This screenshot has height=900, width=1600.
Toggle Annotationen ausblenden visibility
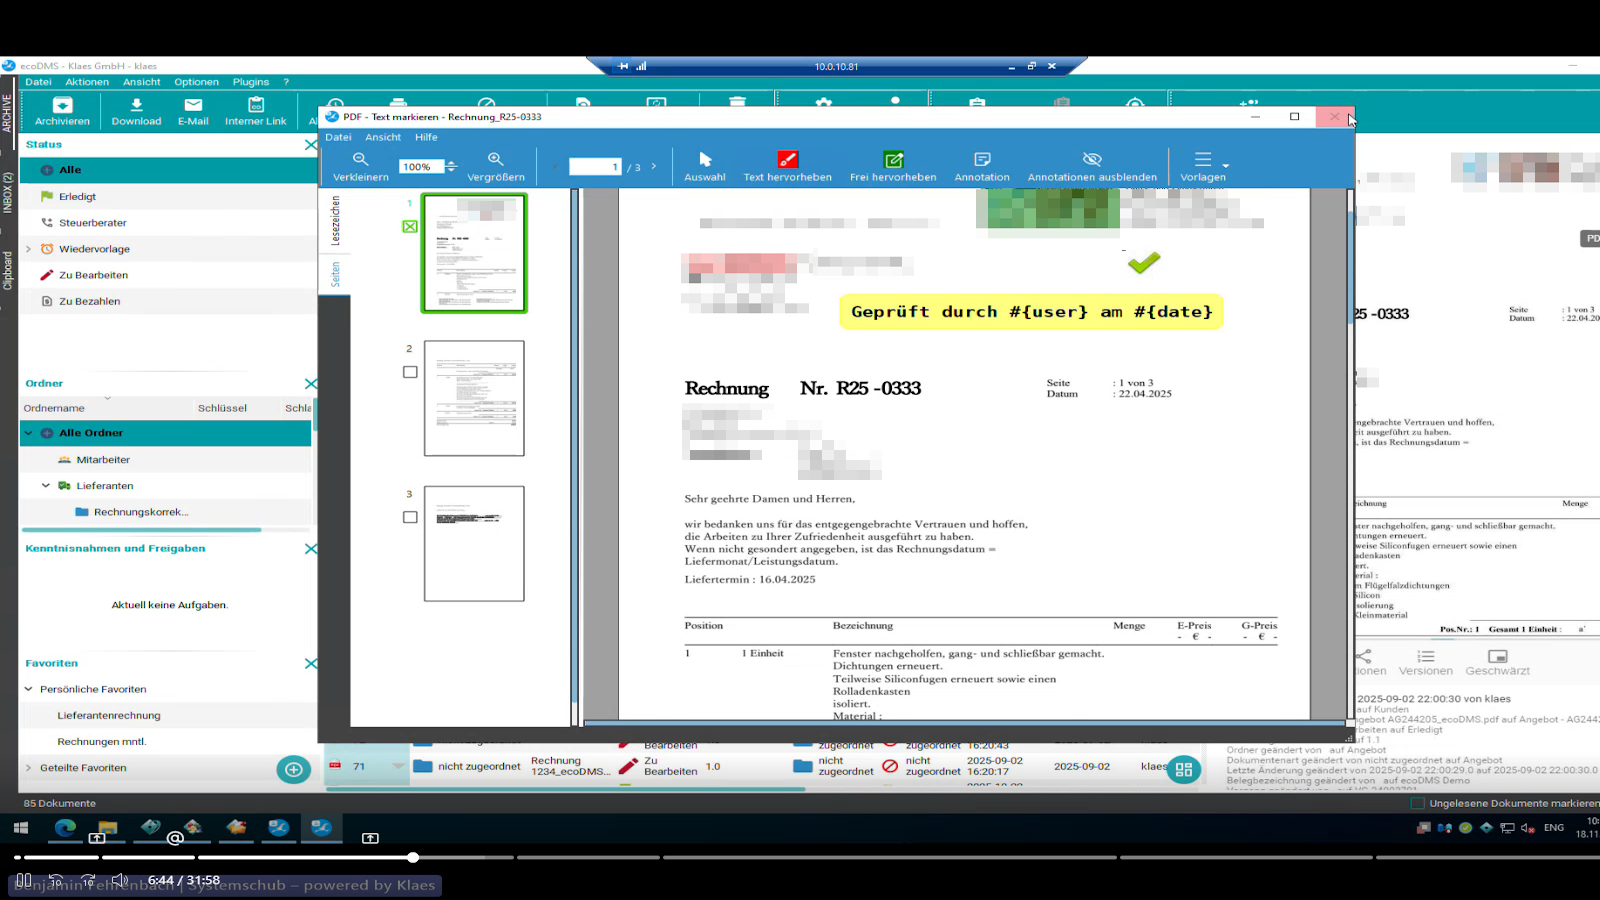click(1092, 160)
